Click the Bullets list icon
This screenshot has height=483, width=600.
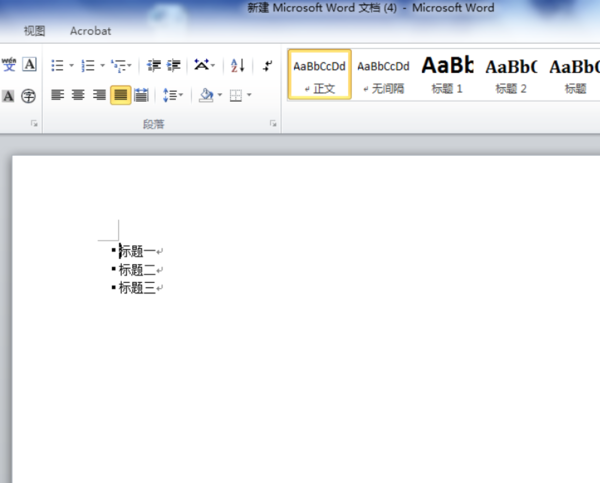[57, 65]
